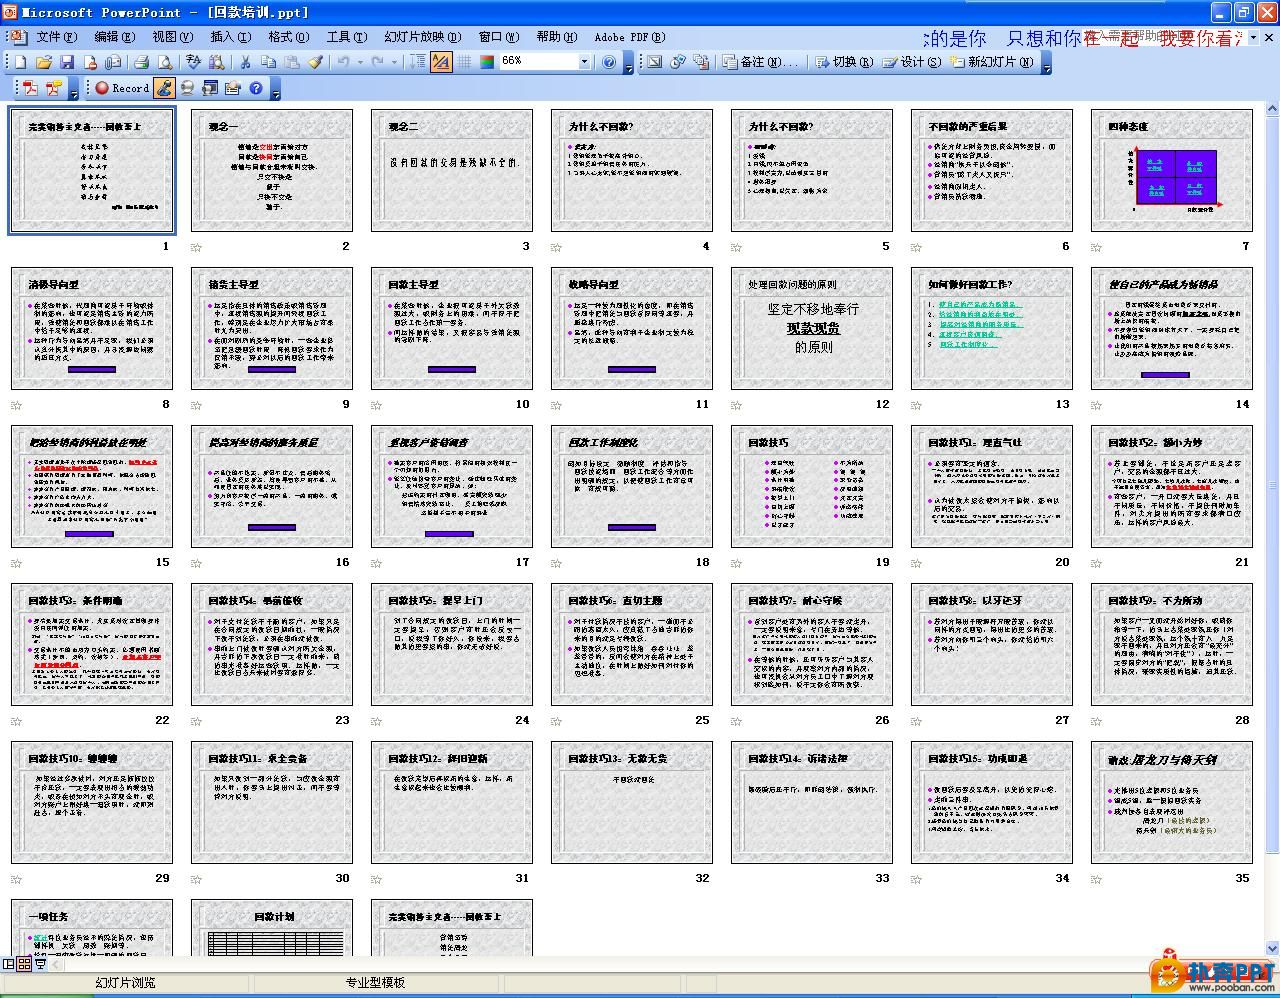This screenshot has width=1280, height=998.
Task: Click the help icon in Record toolbar
Action: point(256,88)
